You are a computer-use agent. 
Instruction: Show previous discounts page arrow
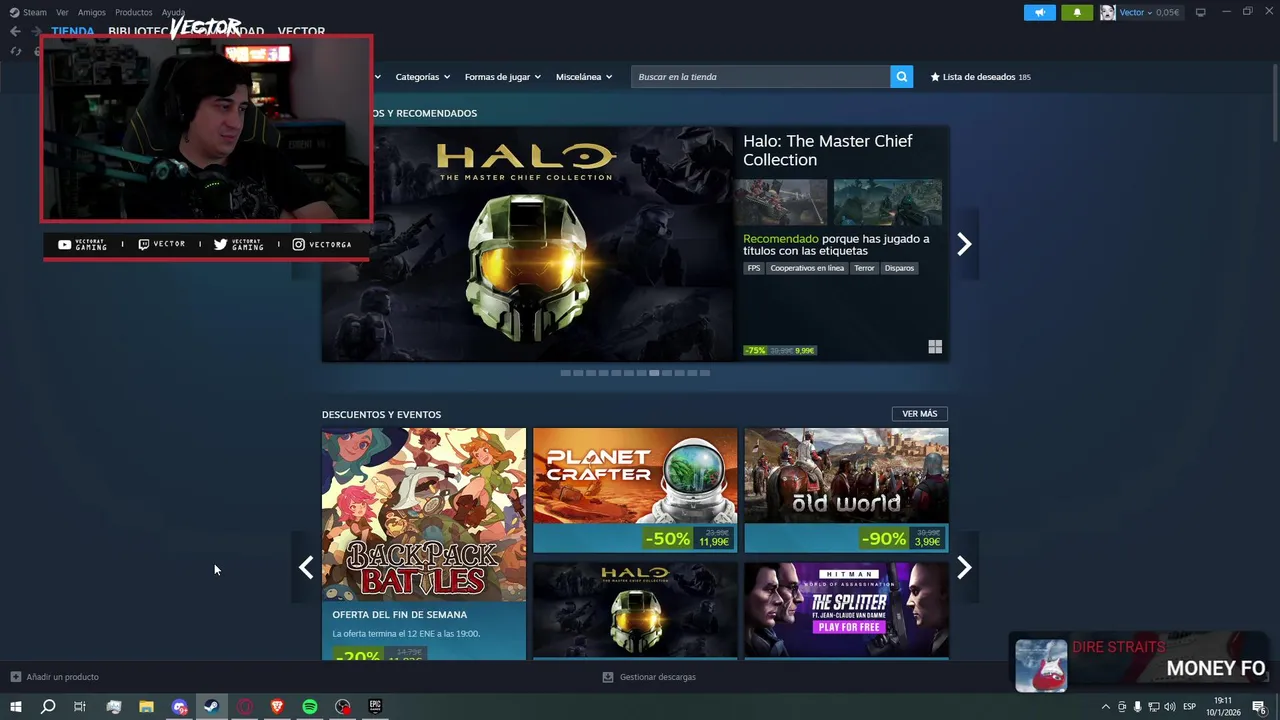[306, 567]
